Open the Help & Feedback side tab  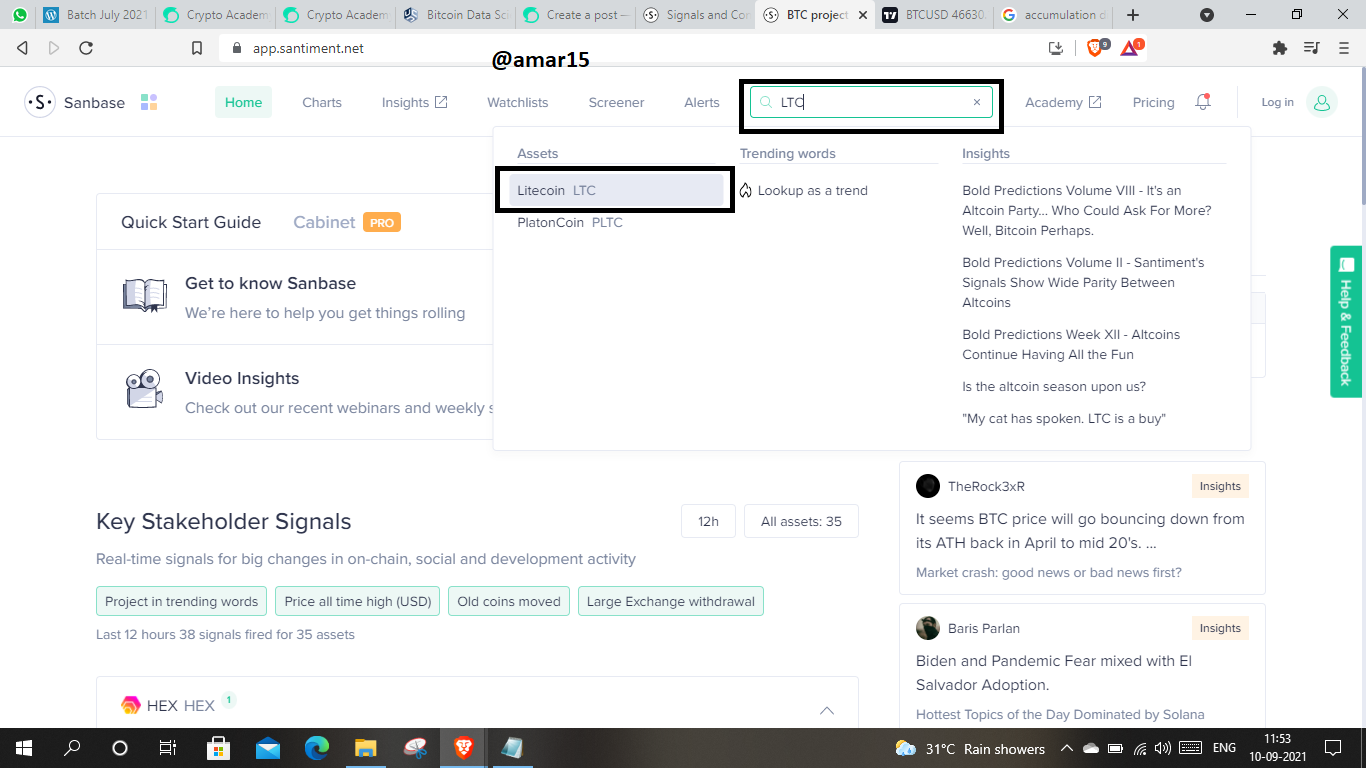pos(1346,321)
